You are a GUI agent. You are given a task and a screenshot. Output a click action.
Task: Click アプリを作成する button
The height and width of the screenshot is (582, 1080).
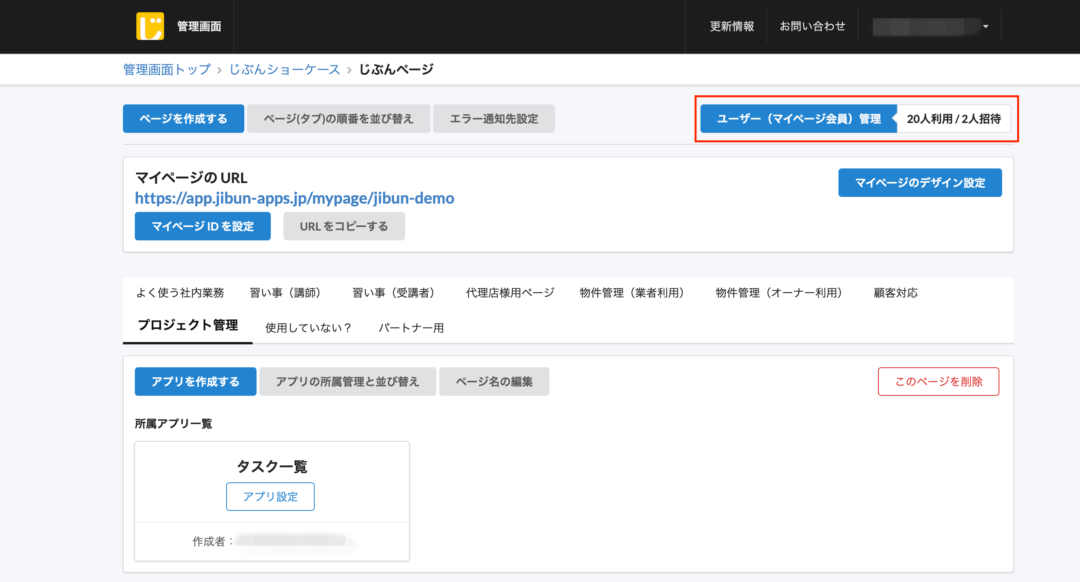[195, 381]
